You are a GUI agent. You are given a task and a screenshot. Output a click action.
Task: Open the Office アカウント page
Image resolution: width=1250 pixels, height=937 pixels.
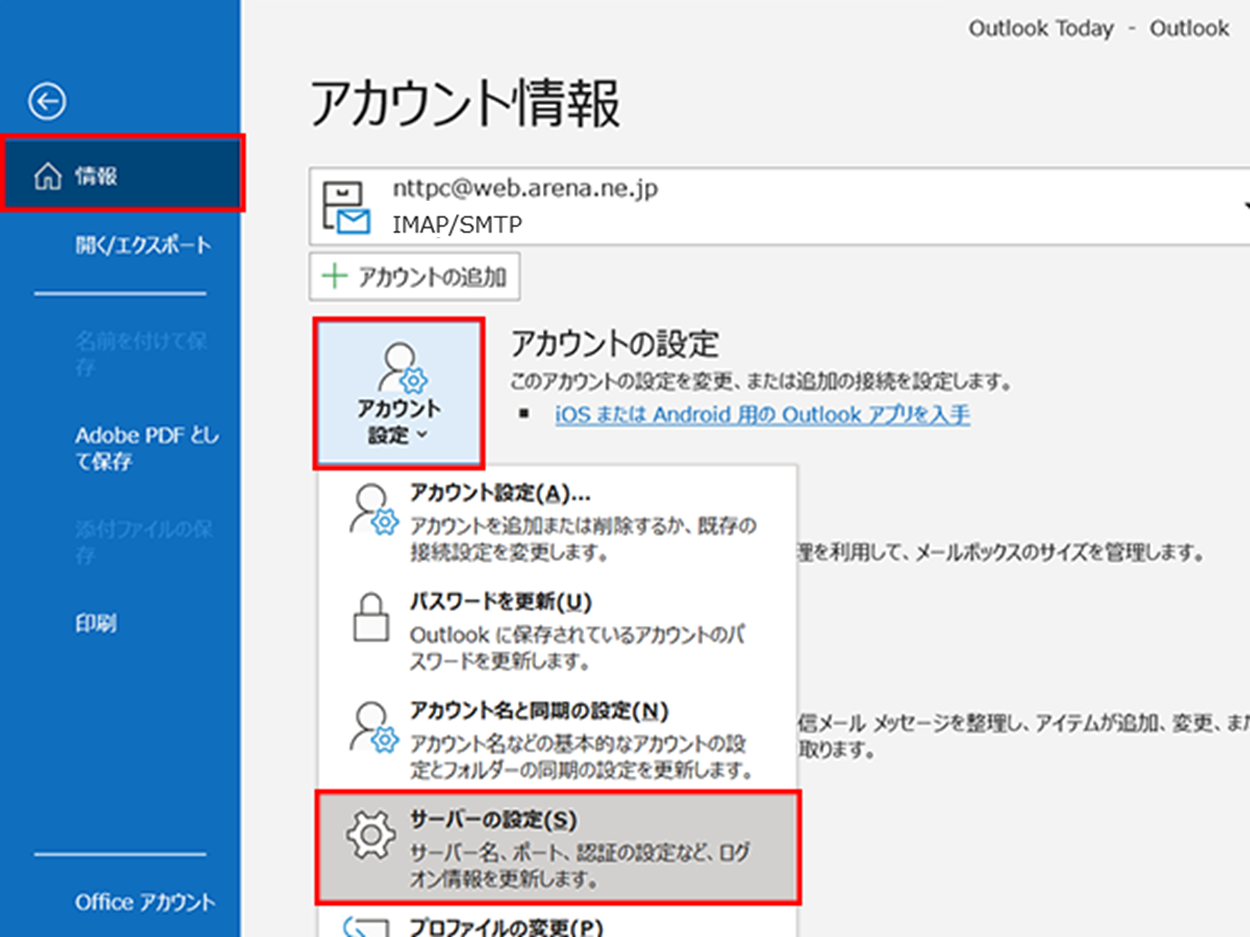145,902
